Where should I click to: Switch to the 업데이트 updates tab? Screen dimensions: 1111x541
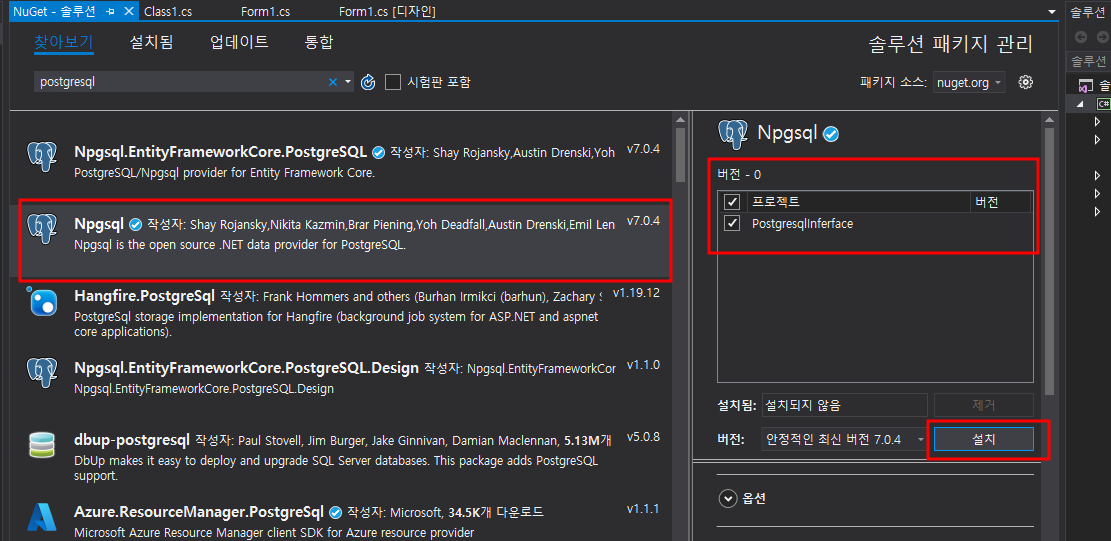pyautogui.click(x=239, y=42)
